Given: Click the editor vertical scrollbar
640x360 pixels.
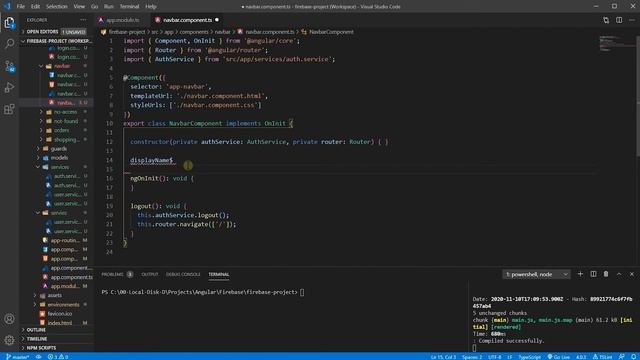Looking at the screenshot, I should (x=638, y=96).
